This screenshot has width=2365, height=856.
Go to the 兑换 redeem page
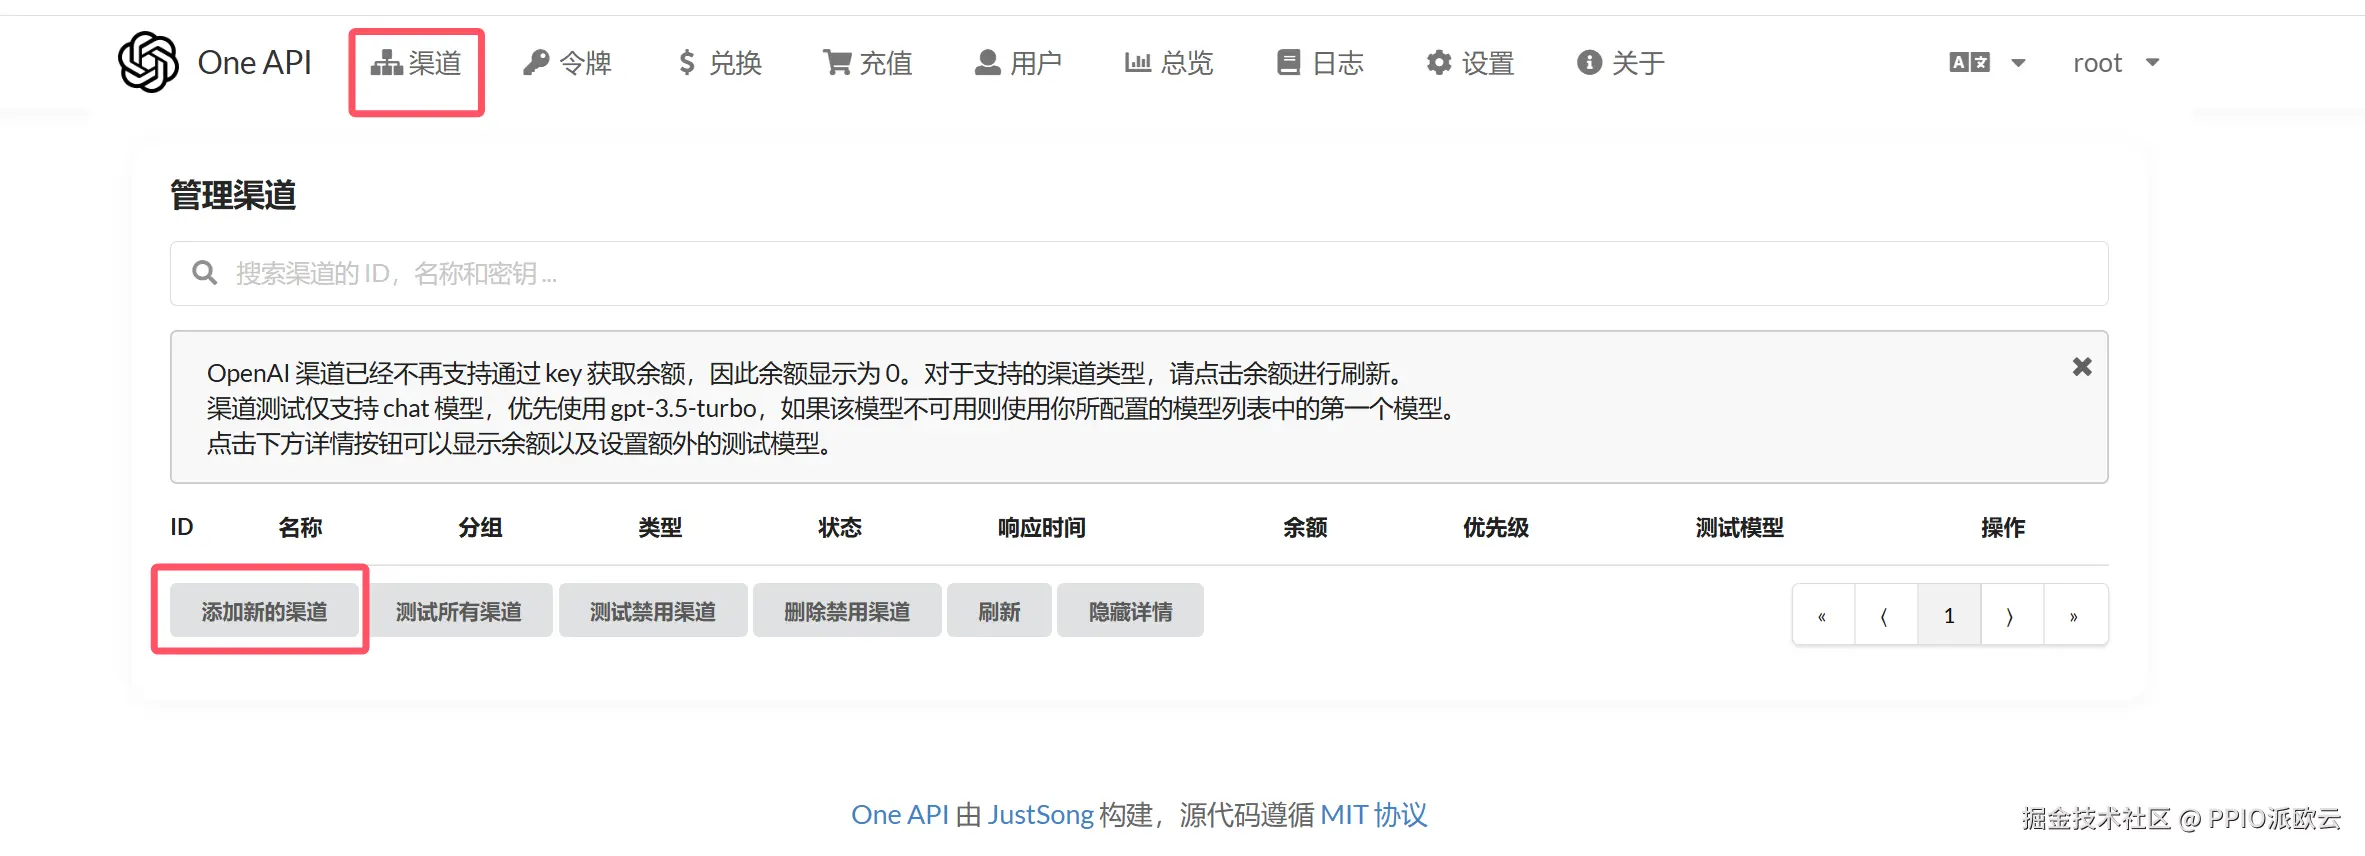719,63
